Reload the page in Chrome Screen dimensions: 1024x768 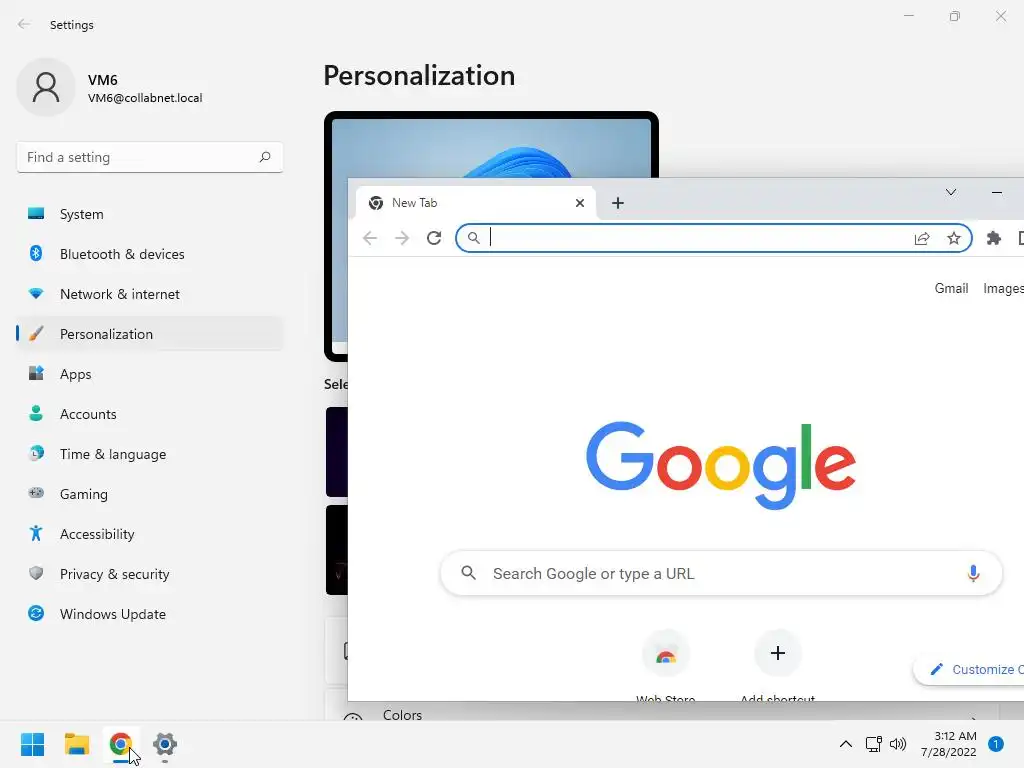(434, 238)
